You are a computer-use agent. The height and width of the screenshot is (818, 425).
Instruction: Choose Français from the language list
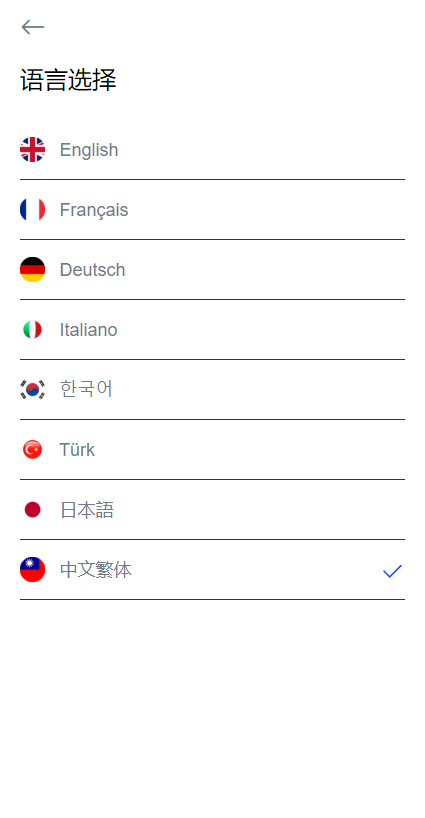(94, 210)
